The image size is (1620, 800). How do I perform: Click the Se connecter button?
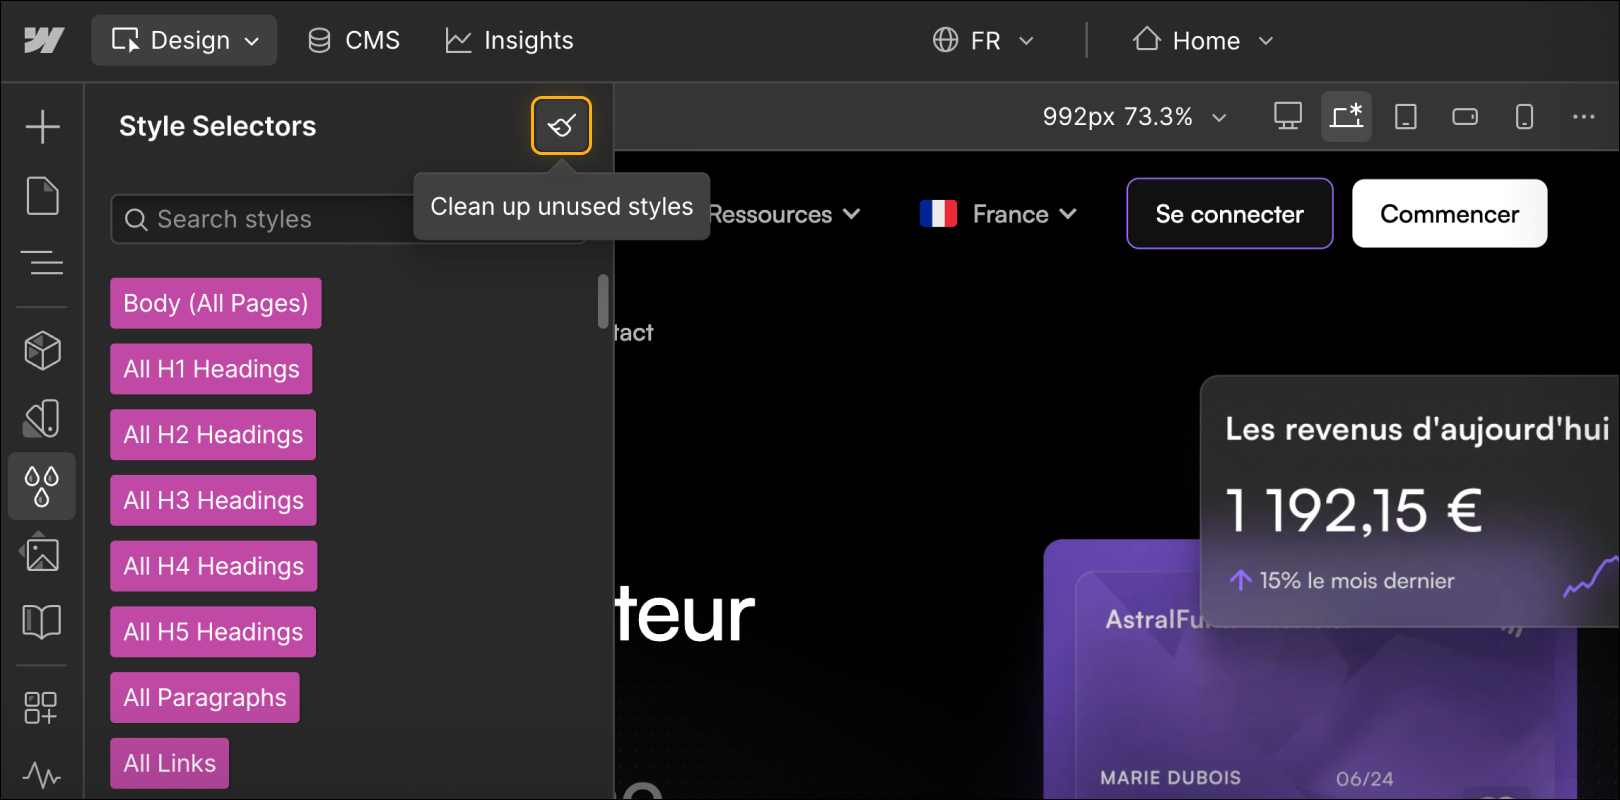pyautogui.click(x=1230, y=214)
